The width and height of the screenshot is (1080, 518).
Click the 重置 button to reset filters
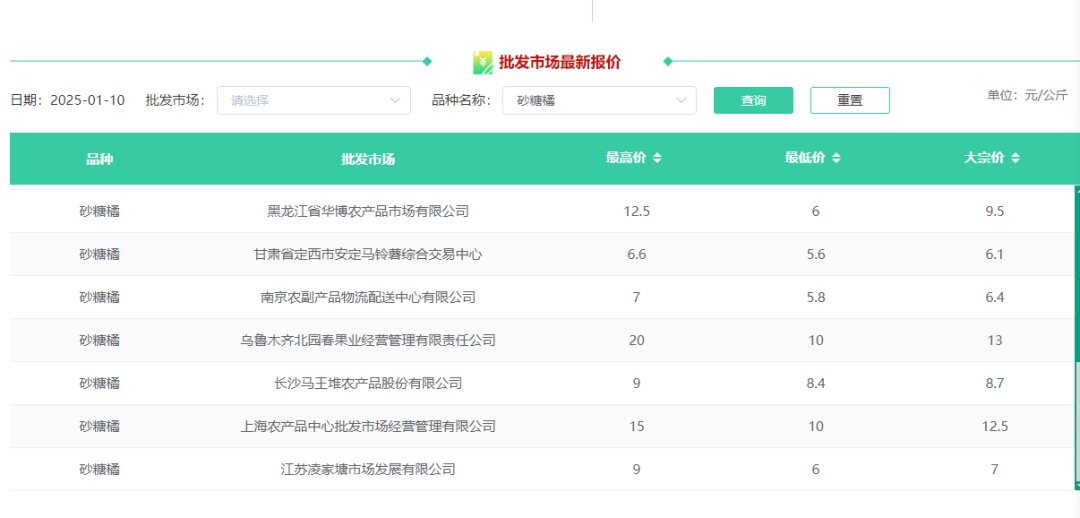849,100
